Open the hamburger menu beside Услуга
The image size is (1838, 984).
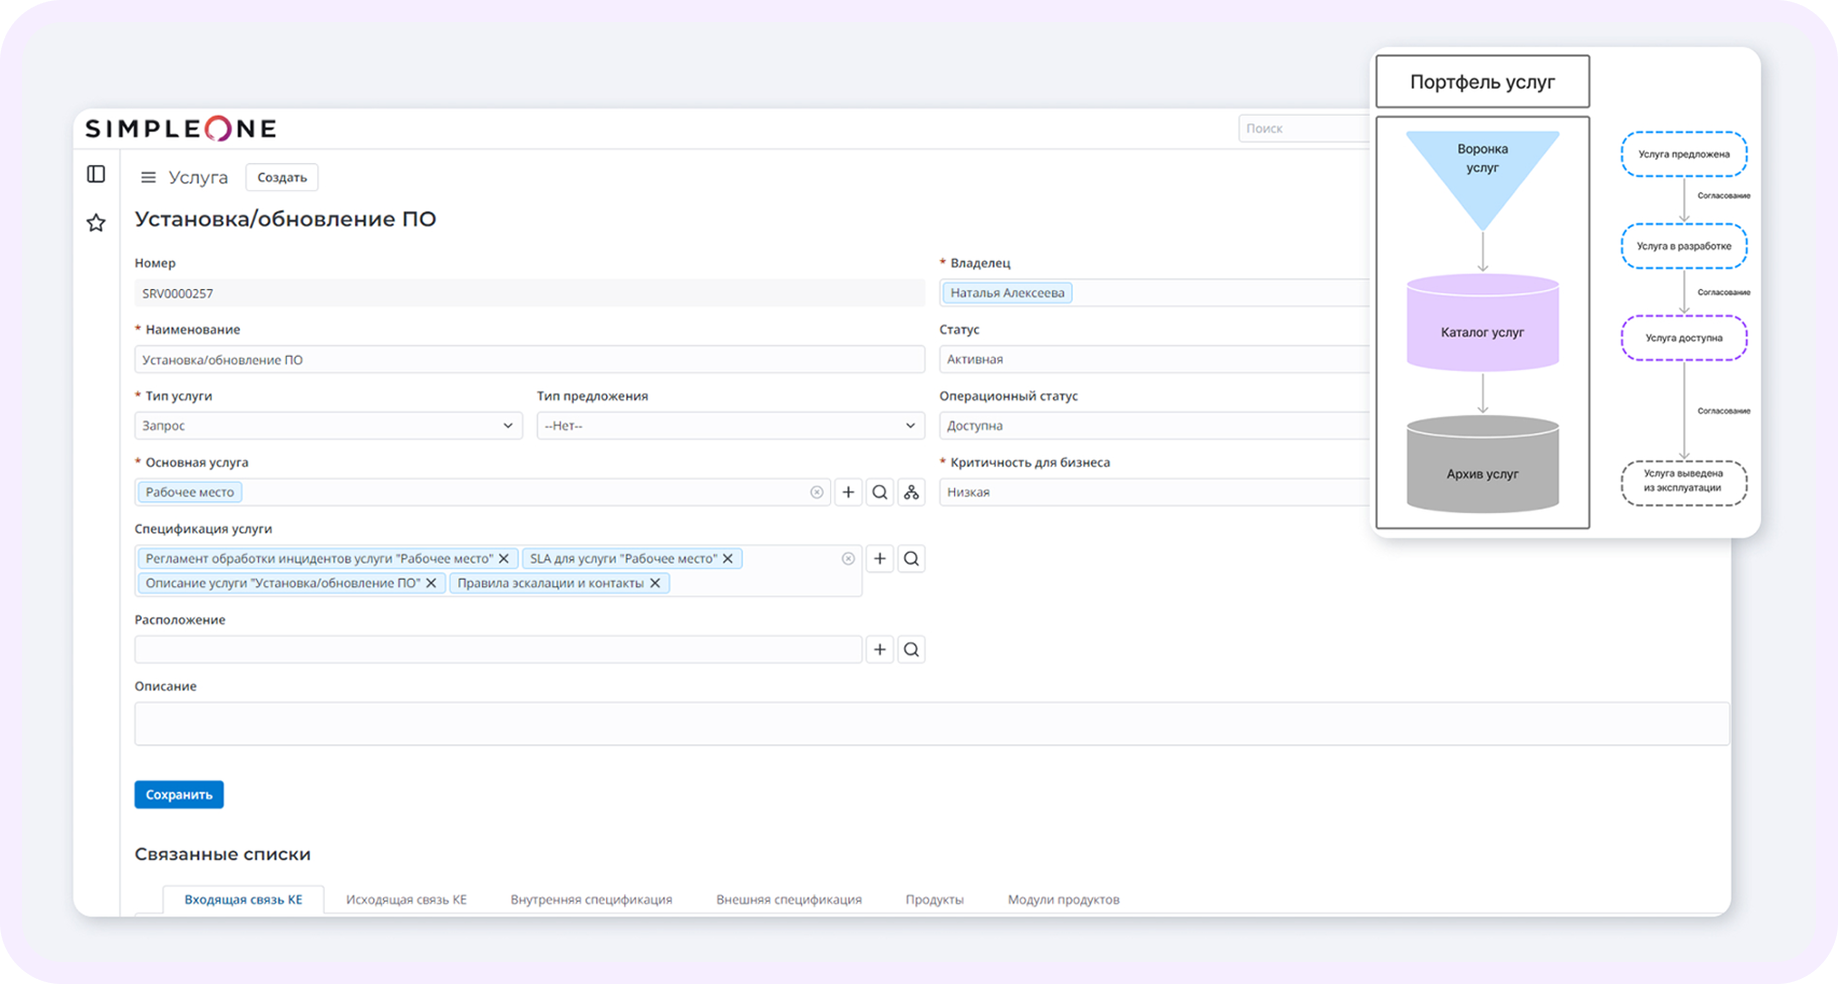click(148, 178)
